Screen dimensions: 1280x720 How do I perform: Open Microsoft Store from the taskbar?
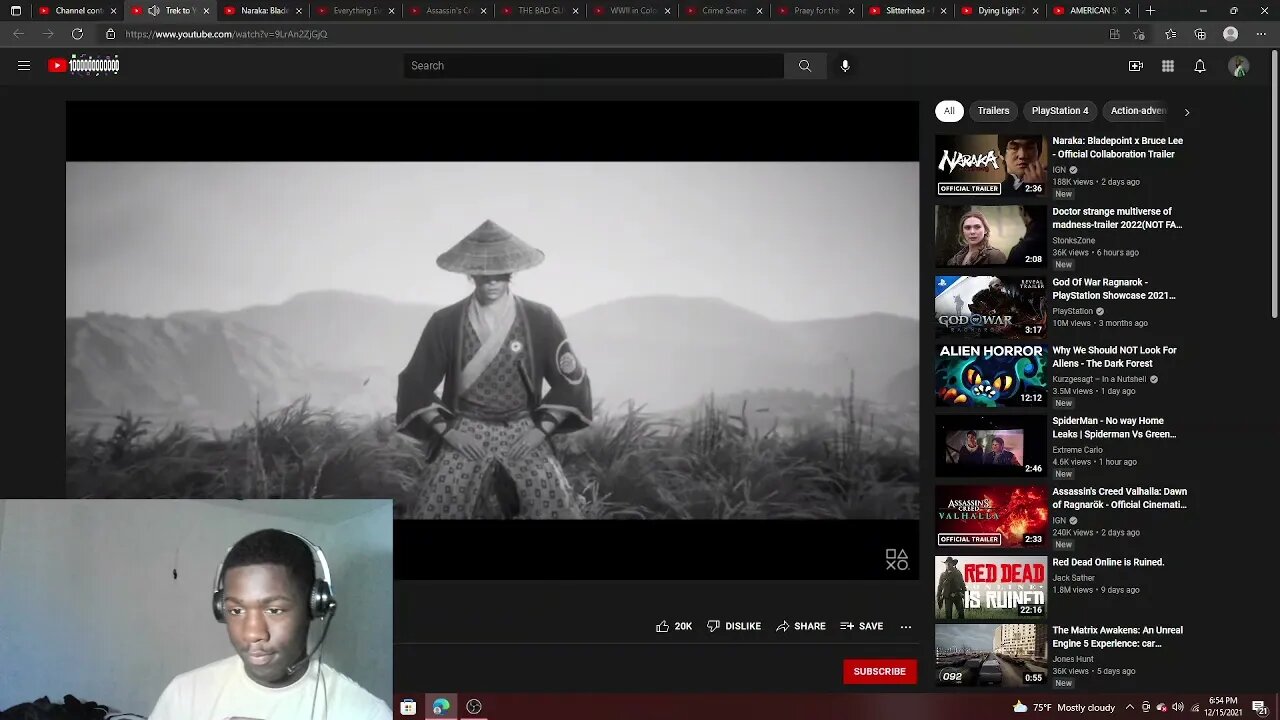coord(408,707)
